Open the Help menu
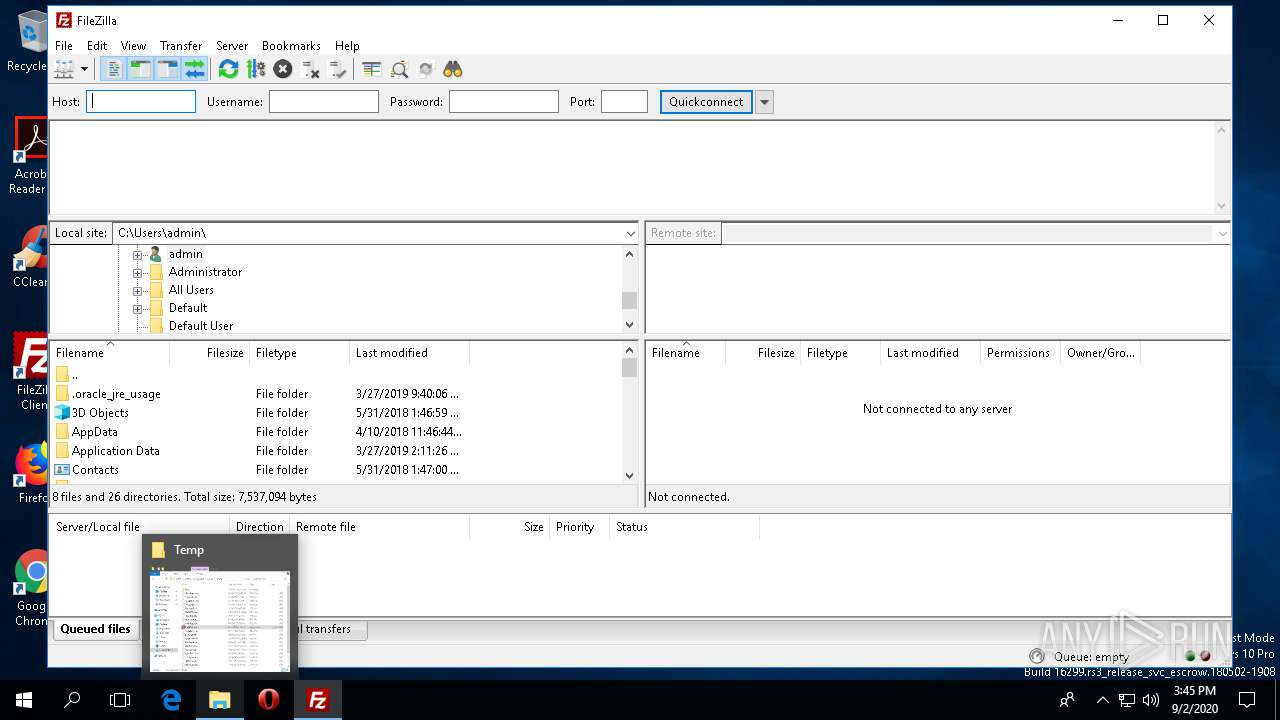 [347, 46]
